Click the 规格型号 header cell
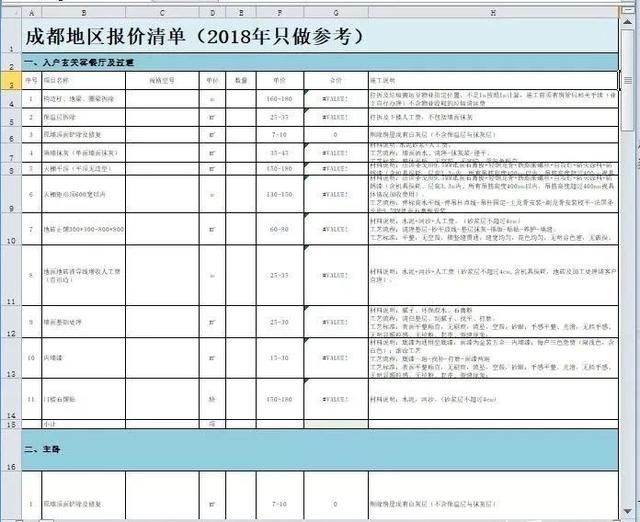 (161, 79)
